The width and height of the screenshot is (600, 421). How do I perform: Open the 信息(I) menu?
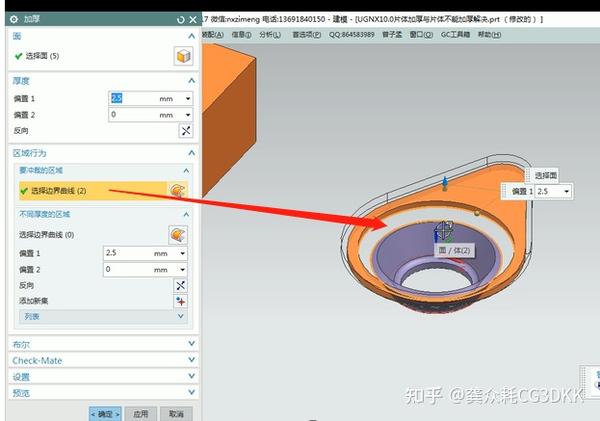[x=241, y=35]
